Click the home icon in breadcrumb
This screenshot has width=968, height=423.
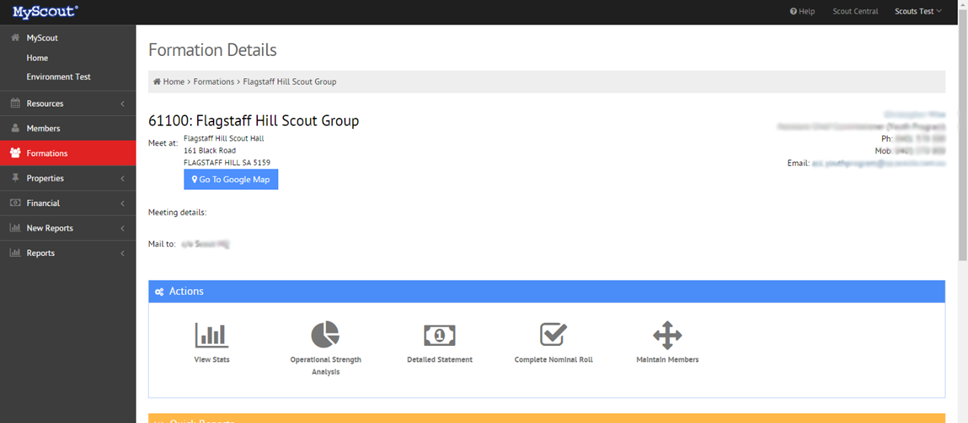(157, 82)
